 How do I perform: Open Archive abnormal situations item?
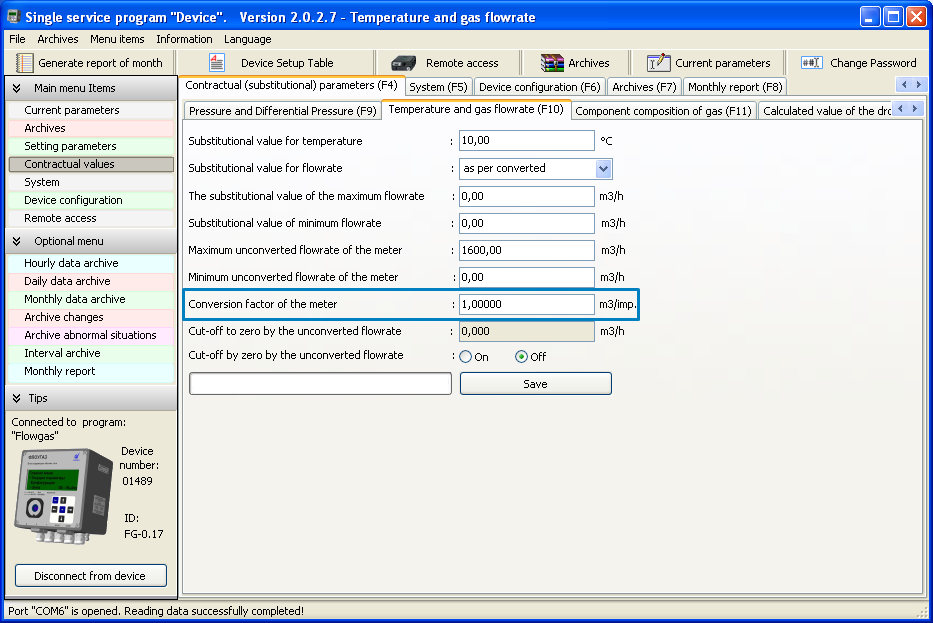click(x=91, y=335)
